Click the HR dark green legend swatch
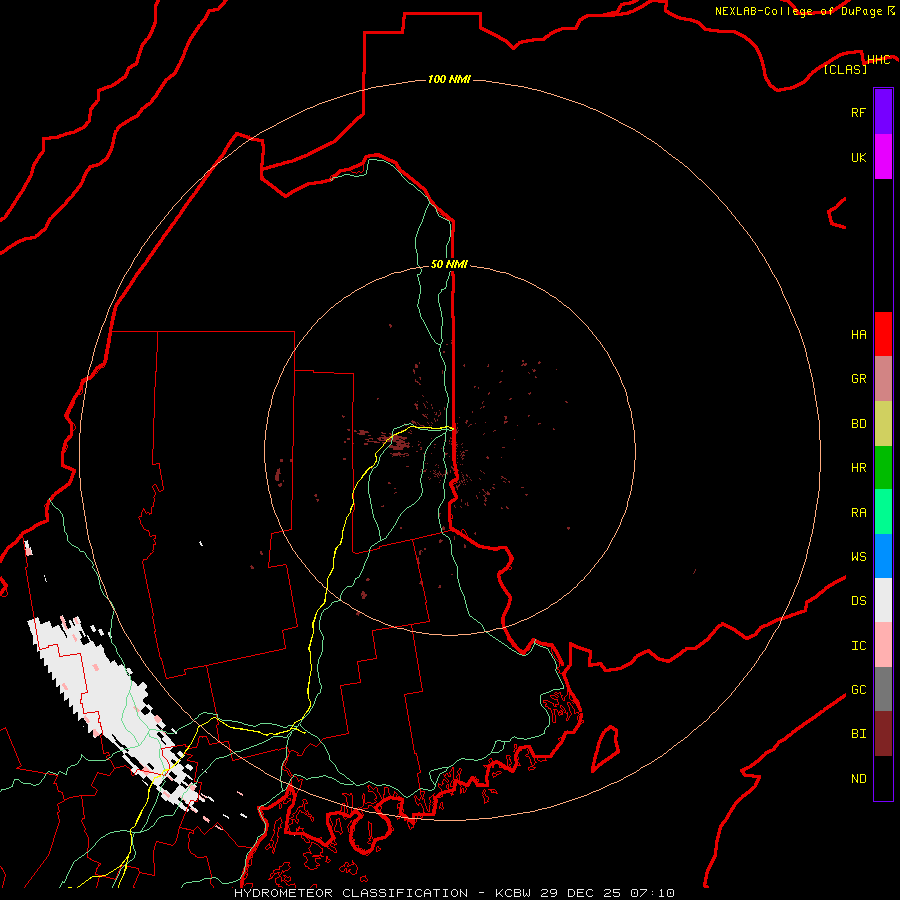The height and width of the screenshot is (900, 900). tap(883, 468)
